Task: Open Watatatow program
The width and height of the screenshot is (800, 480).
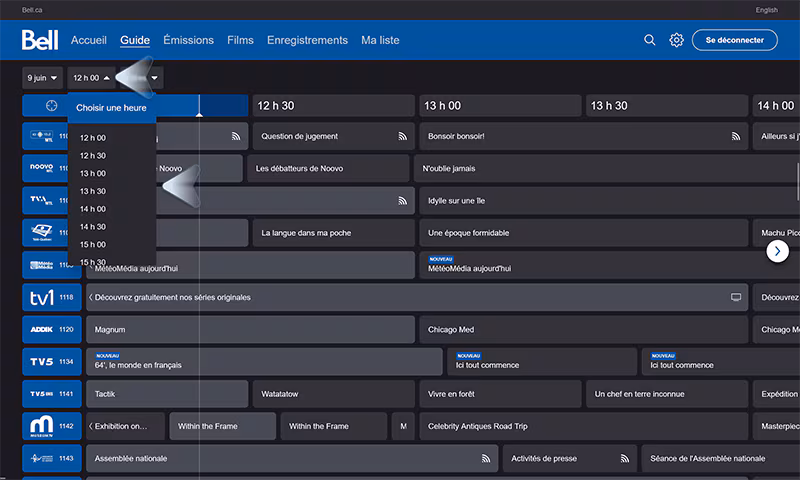Action: click(x=334, y=394)
